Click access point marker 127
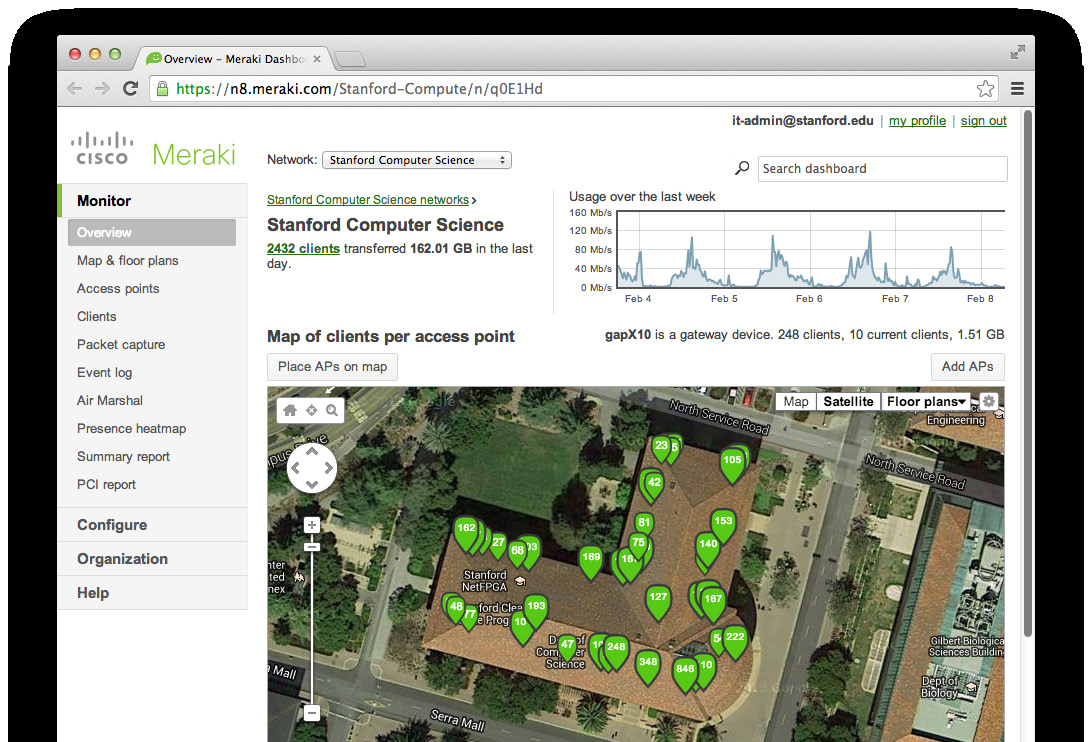 658,603
